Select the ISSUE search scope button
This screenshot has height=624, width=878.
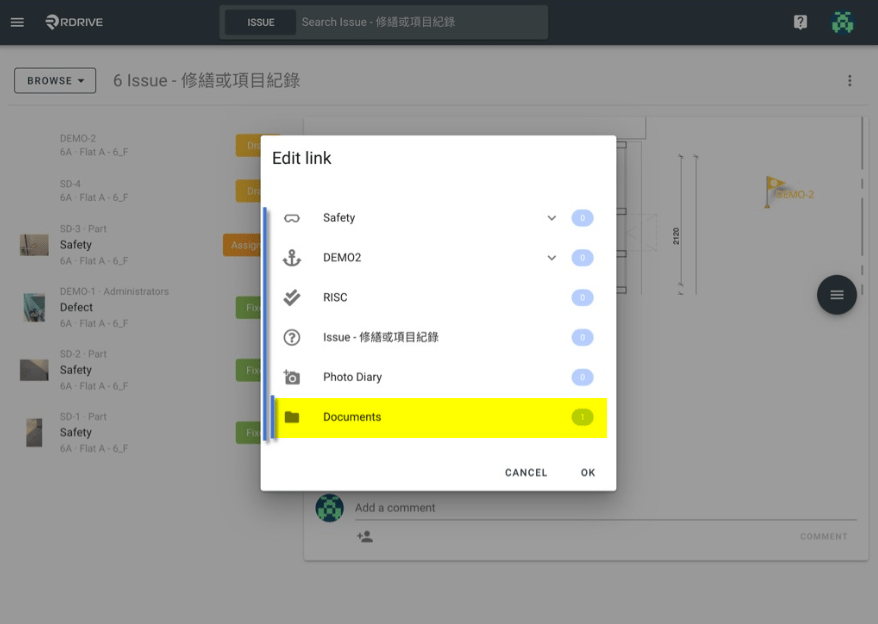pos(260,22)
